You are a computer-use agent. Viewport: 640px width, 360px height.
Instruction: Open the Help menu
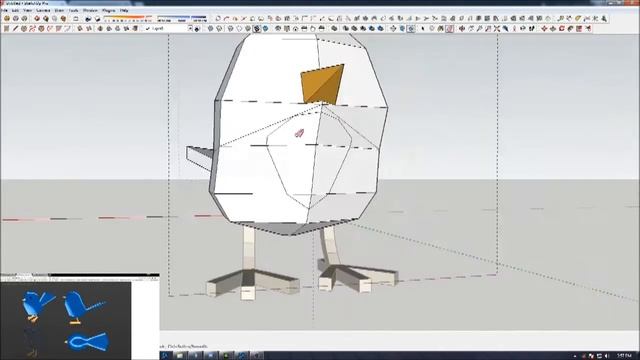click(124, 10)
